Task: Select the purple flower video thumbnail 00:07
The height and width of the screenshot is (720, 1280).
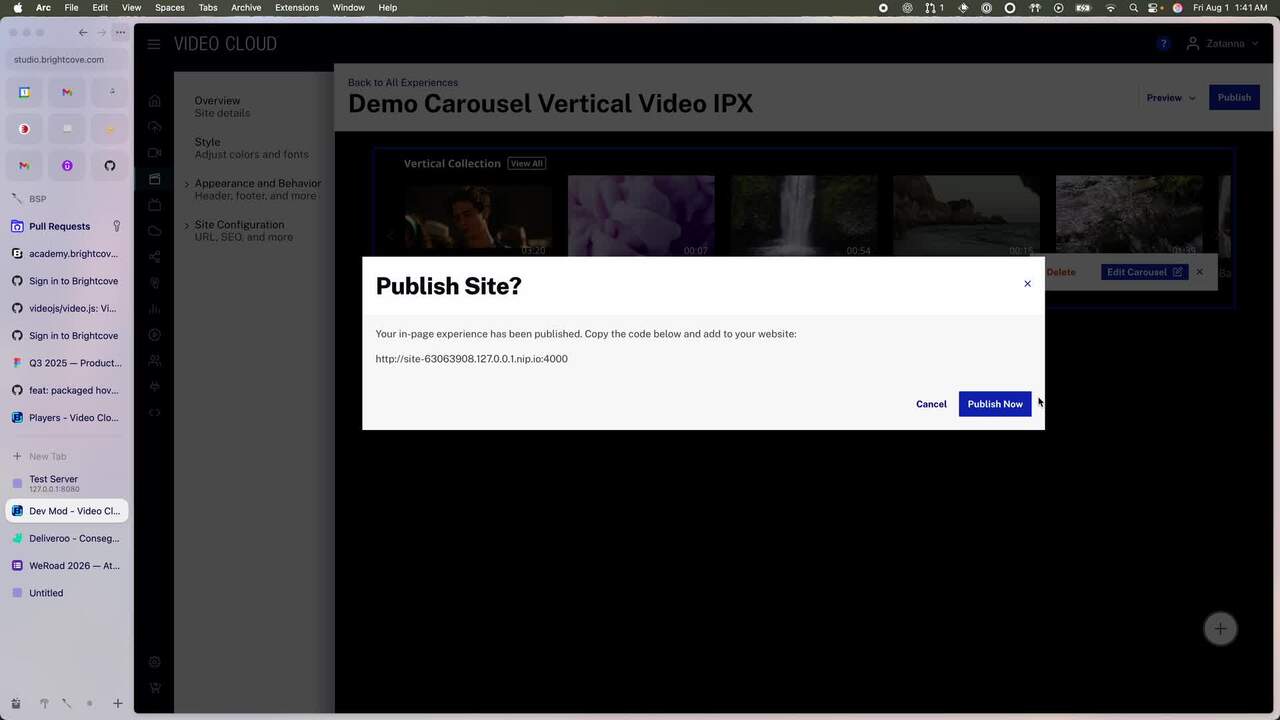Action: (641, 217)
